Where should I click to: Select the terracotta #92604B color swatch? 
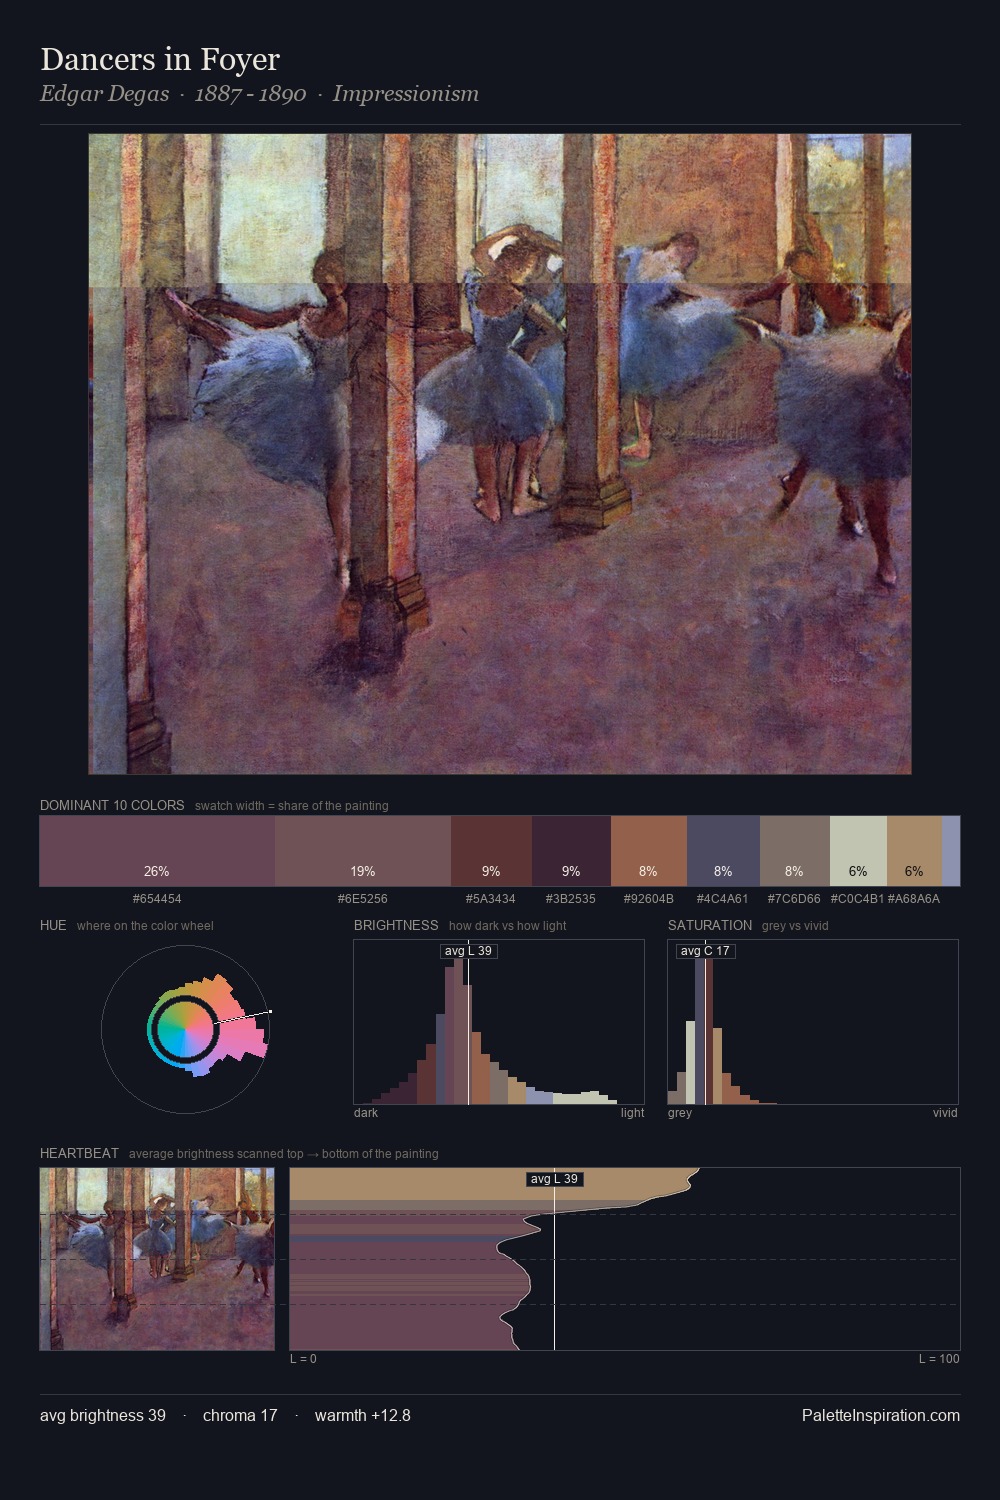click(x=649, y=851)
